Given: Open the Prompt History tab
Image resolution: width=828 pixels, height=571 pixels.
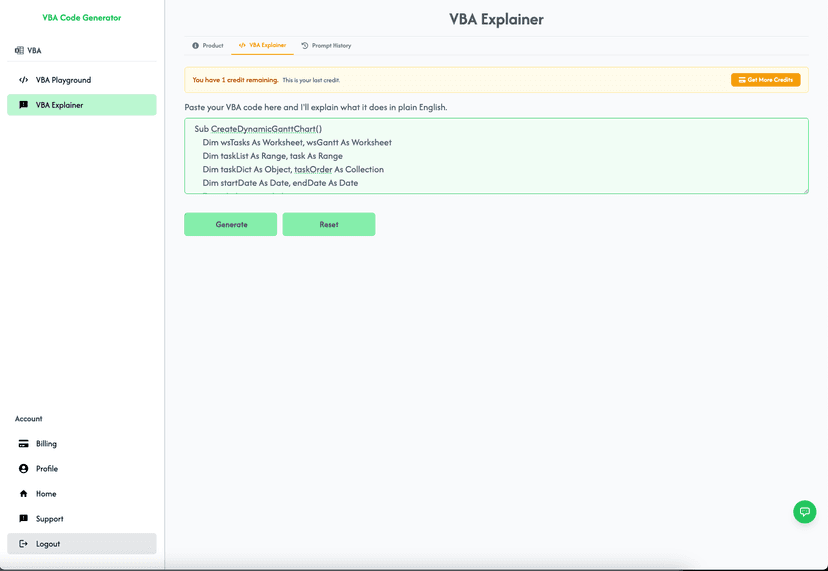Looking at the screenshot, I should [326, 46].
